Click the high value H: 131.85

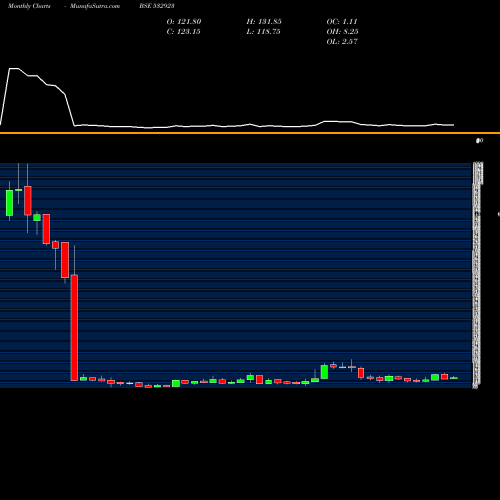coord(264,22)
